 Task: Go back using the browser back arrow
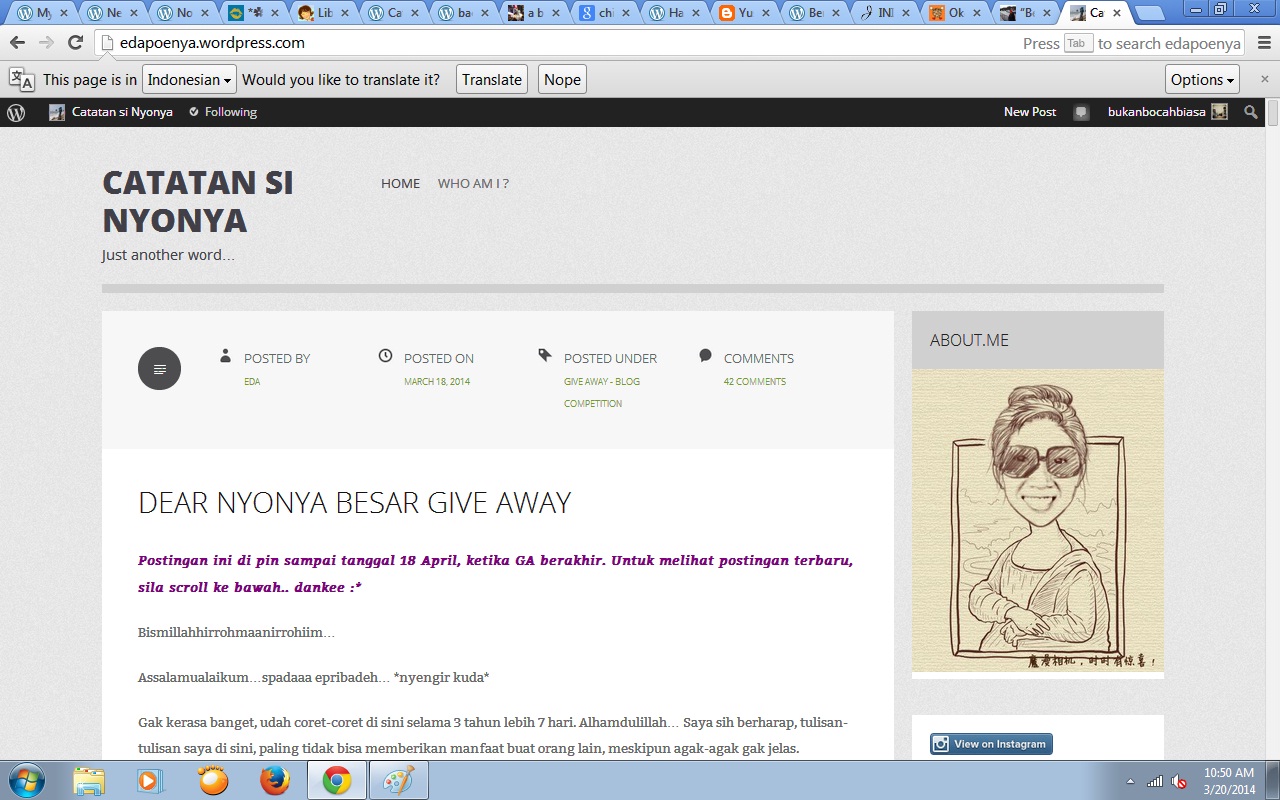pos(17,43)
